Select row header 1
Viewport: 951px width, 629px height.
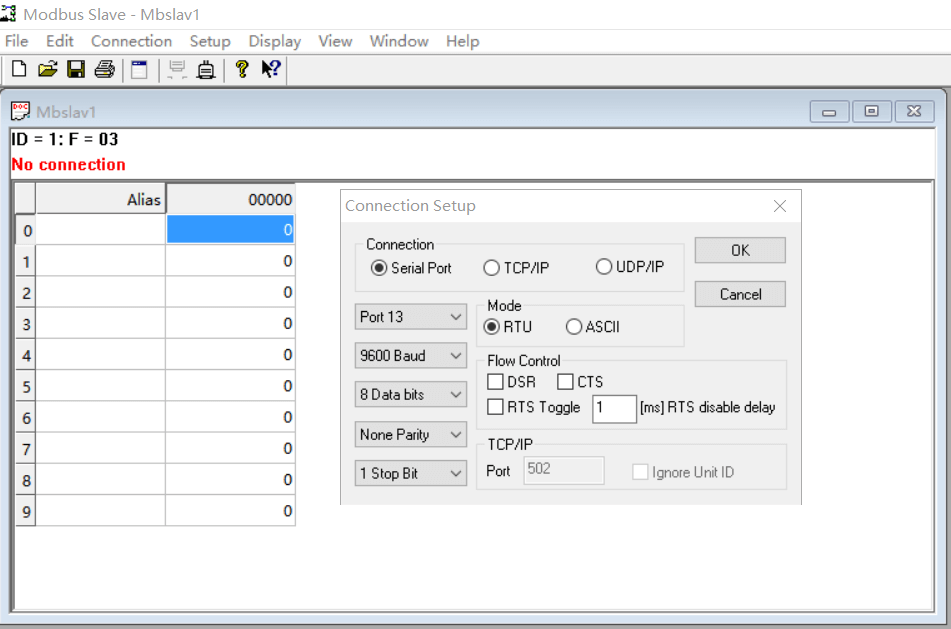[26, 261]
